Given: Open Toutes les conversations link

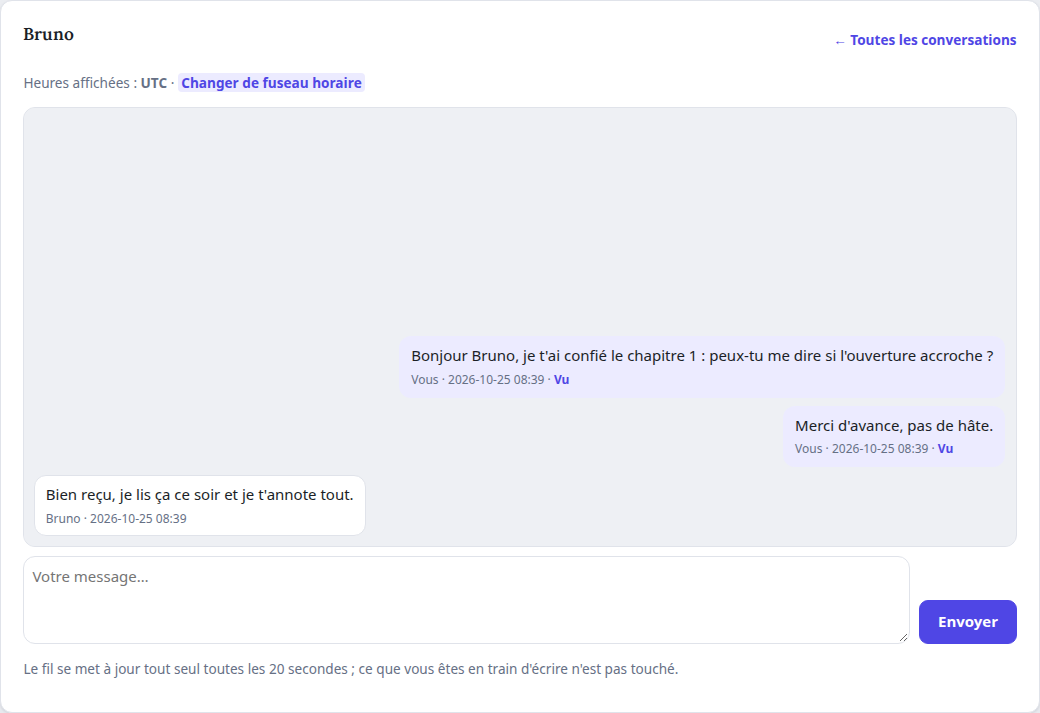Looking at the screenshot, I should coord(925,40).
